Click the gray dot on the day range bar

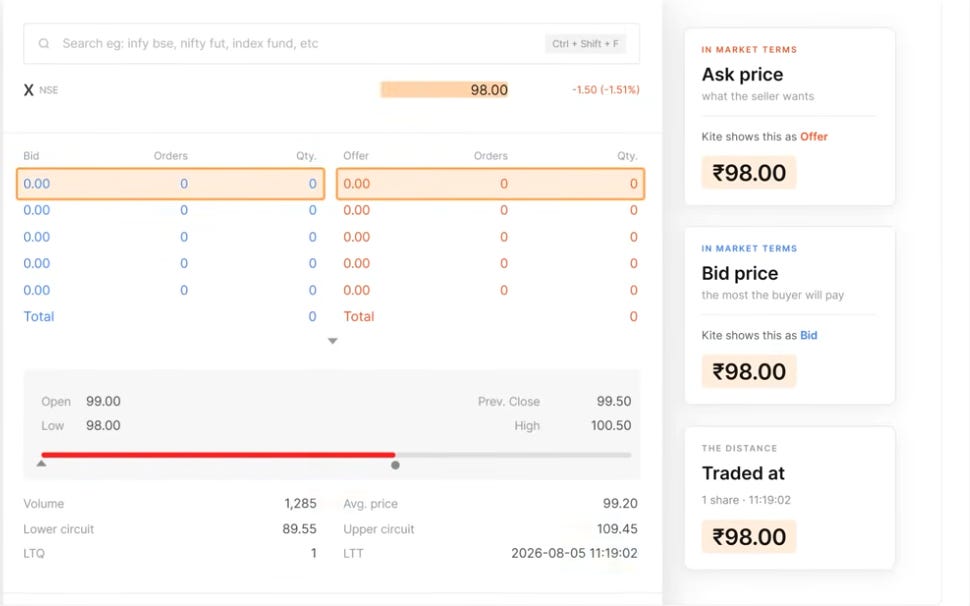[x=395, y=465]
